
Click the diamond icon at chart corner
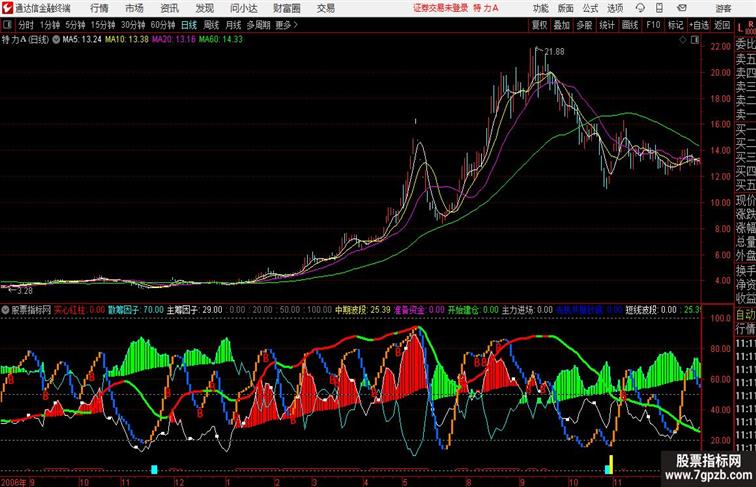683,40
